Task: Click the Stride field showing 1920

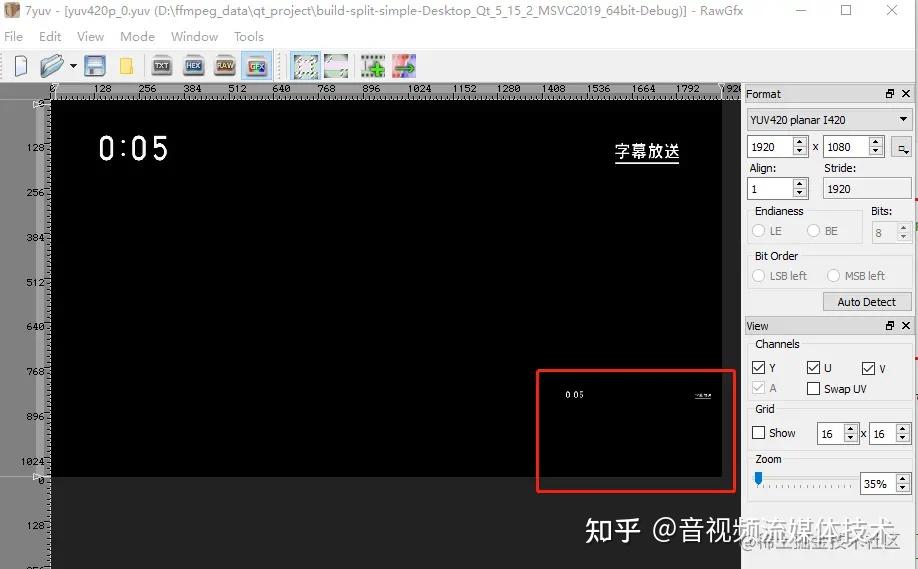Action: click(867, 189)
